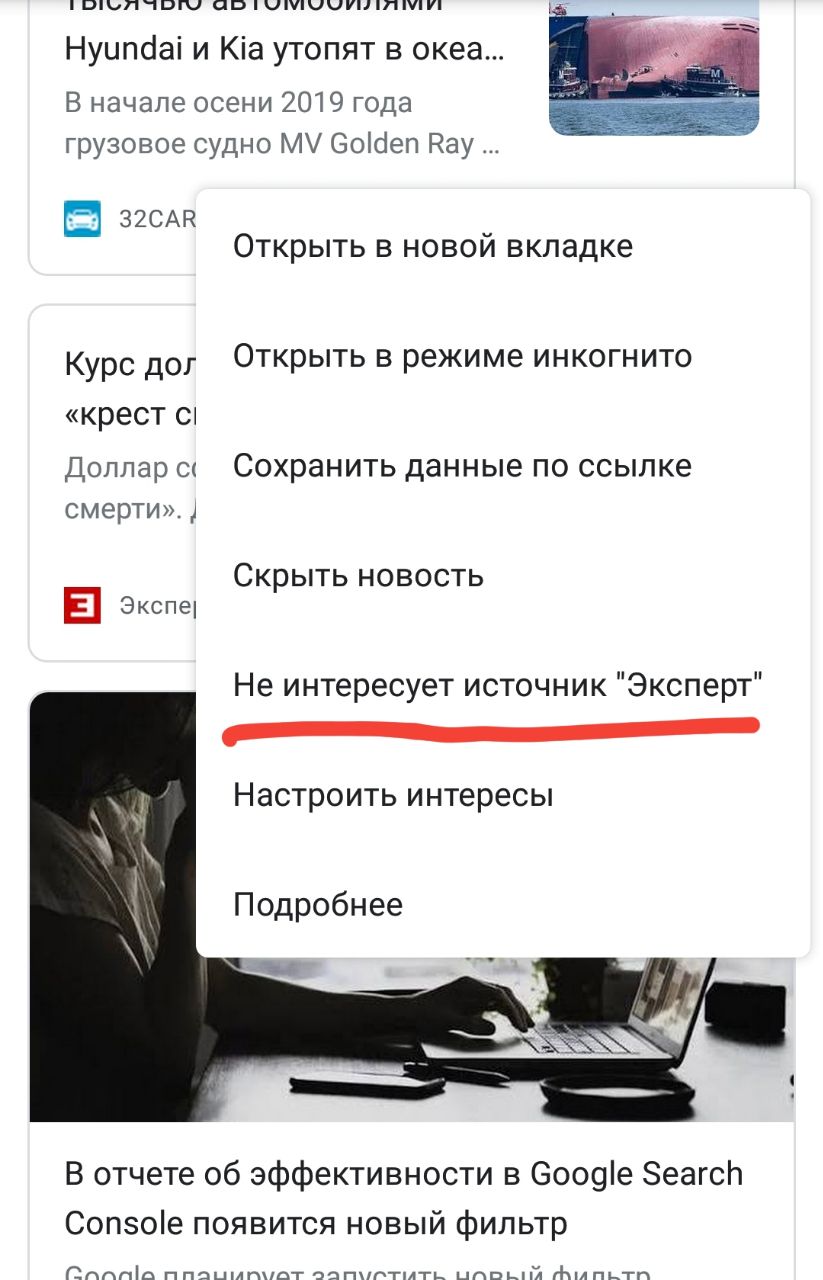
Task: Open the Курс доллара article headline
Action: (x=130, y=390)
